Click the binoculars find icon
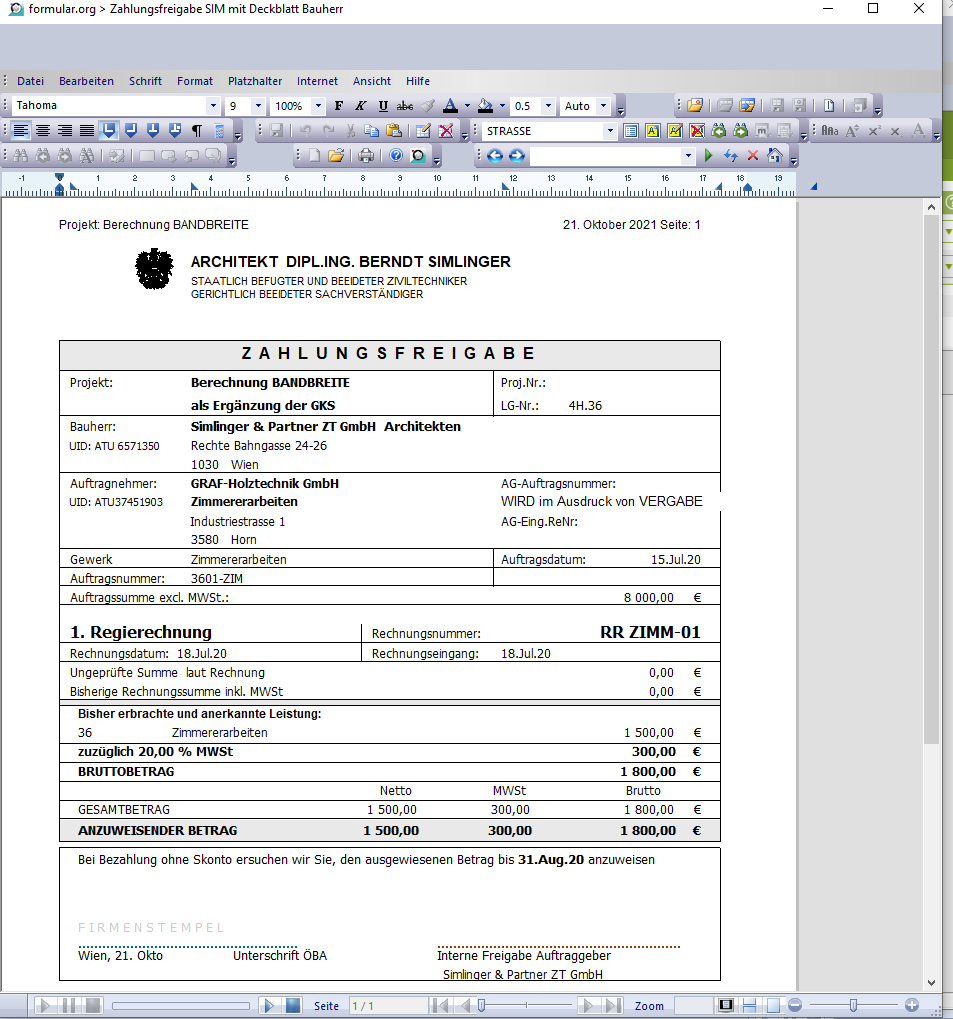The width and height of the screenshot is (953, 1019). pyautogui.click(x=21, y=155)
